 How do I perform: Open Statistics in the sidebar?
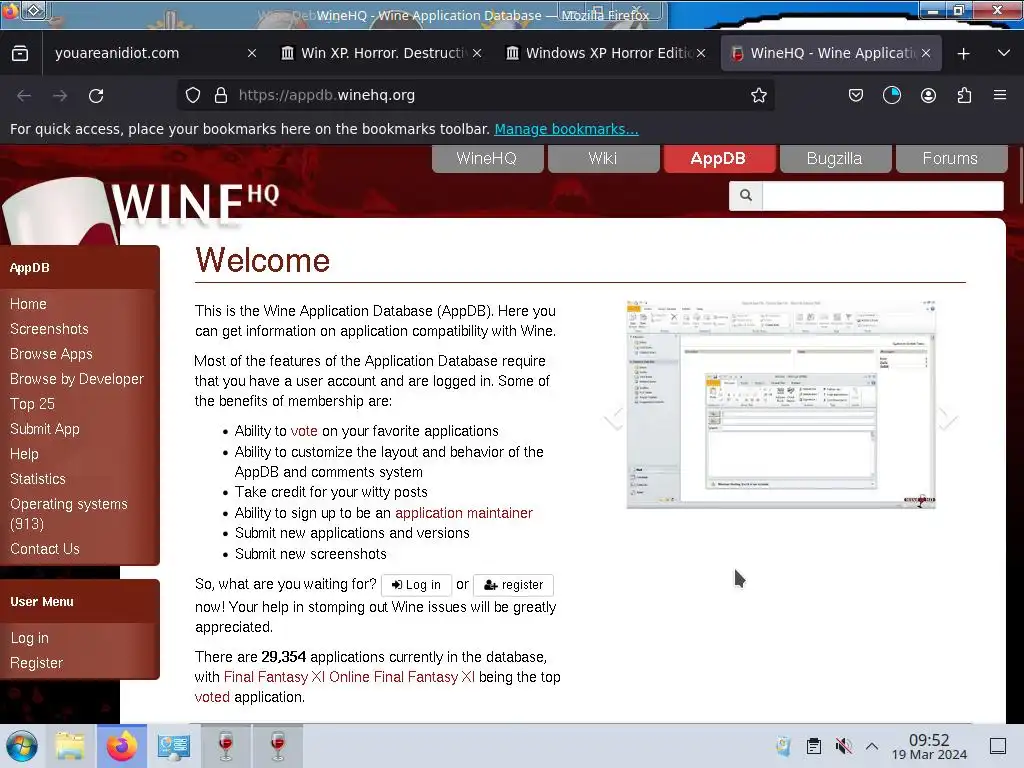tap(38, 479)
